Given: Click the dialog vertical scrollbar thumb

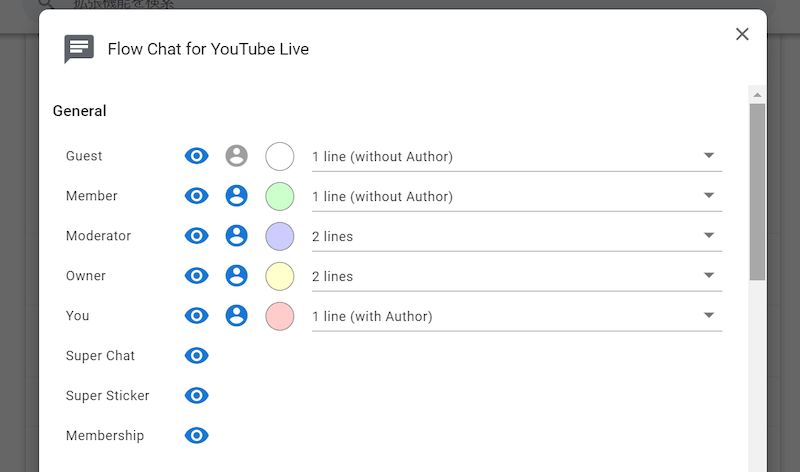Looking at the screenshot, I should [757, 190].
